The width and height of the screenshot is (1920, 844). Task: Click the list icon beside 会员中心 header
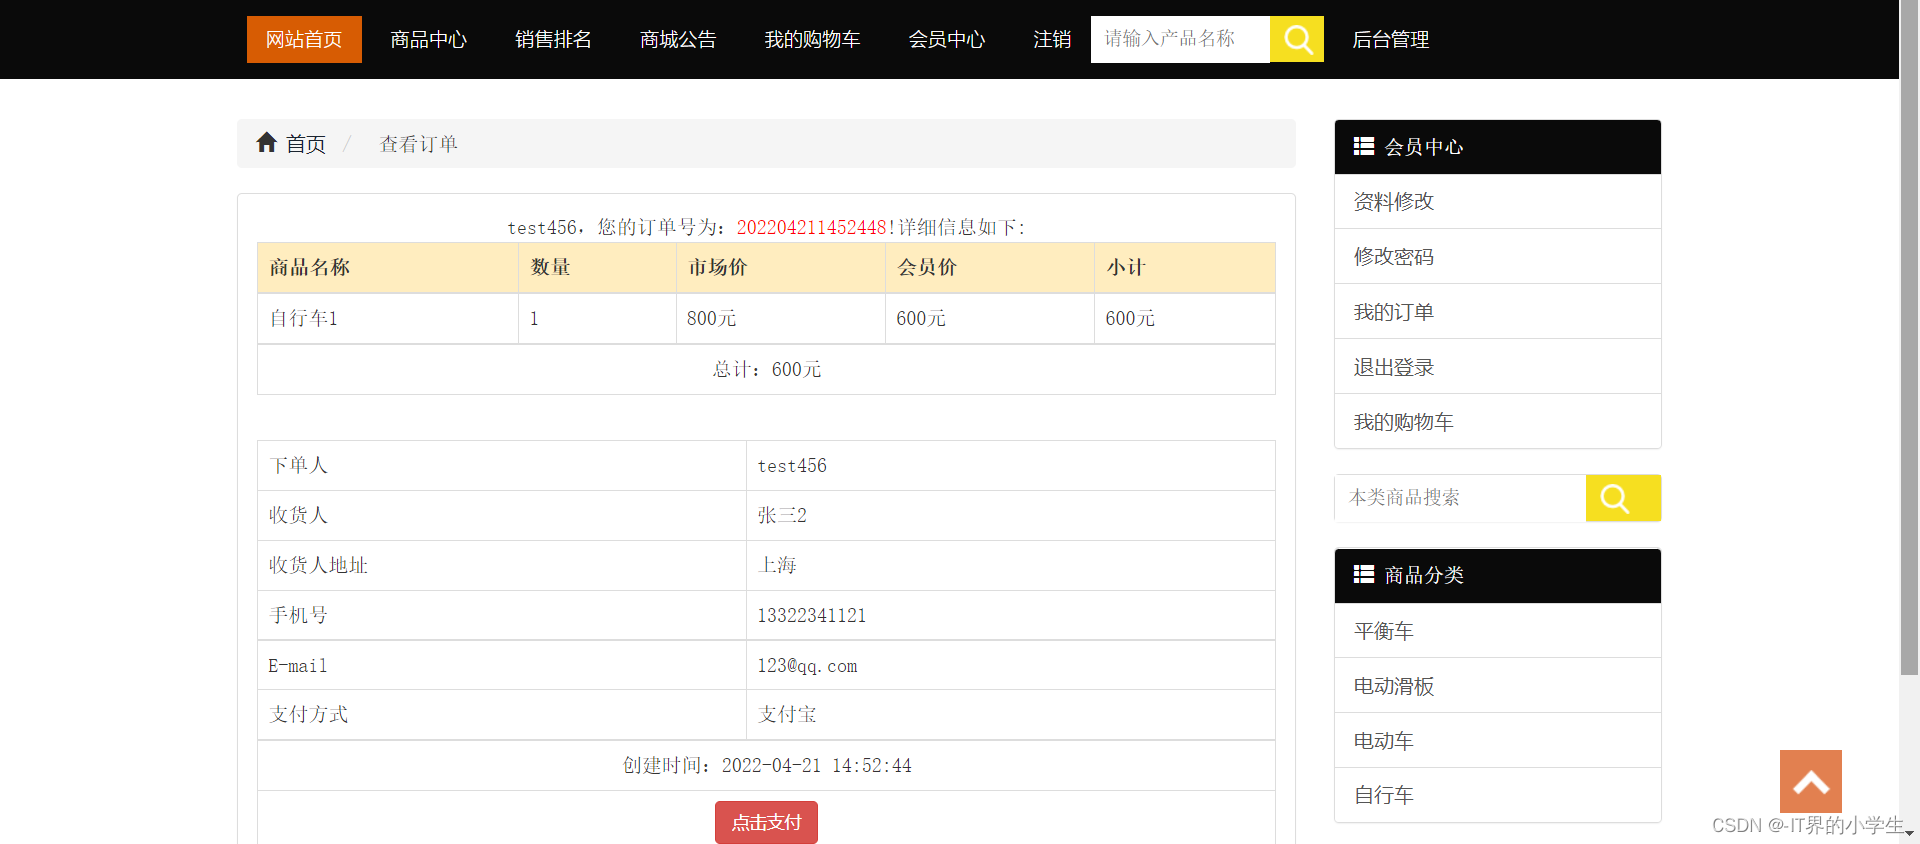click(1363, 146)
